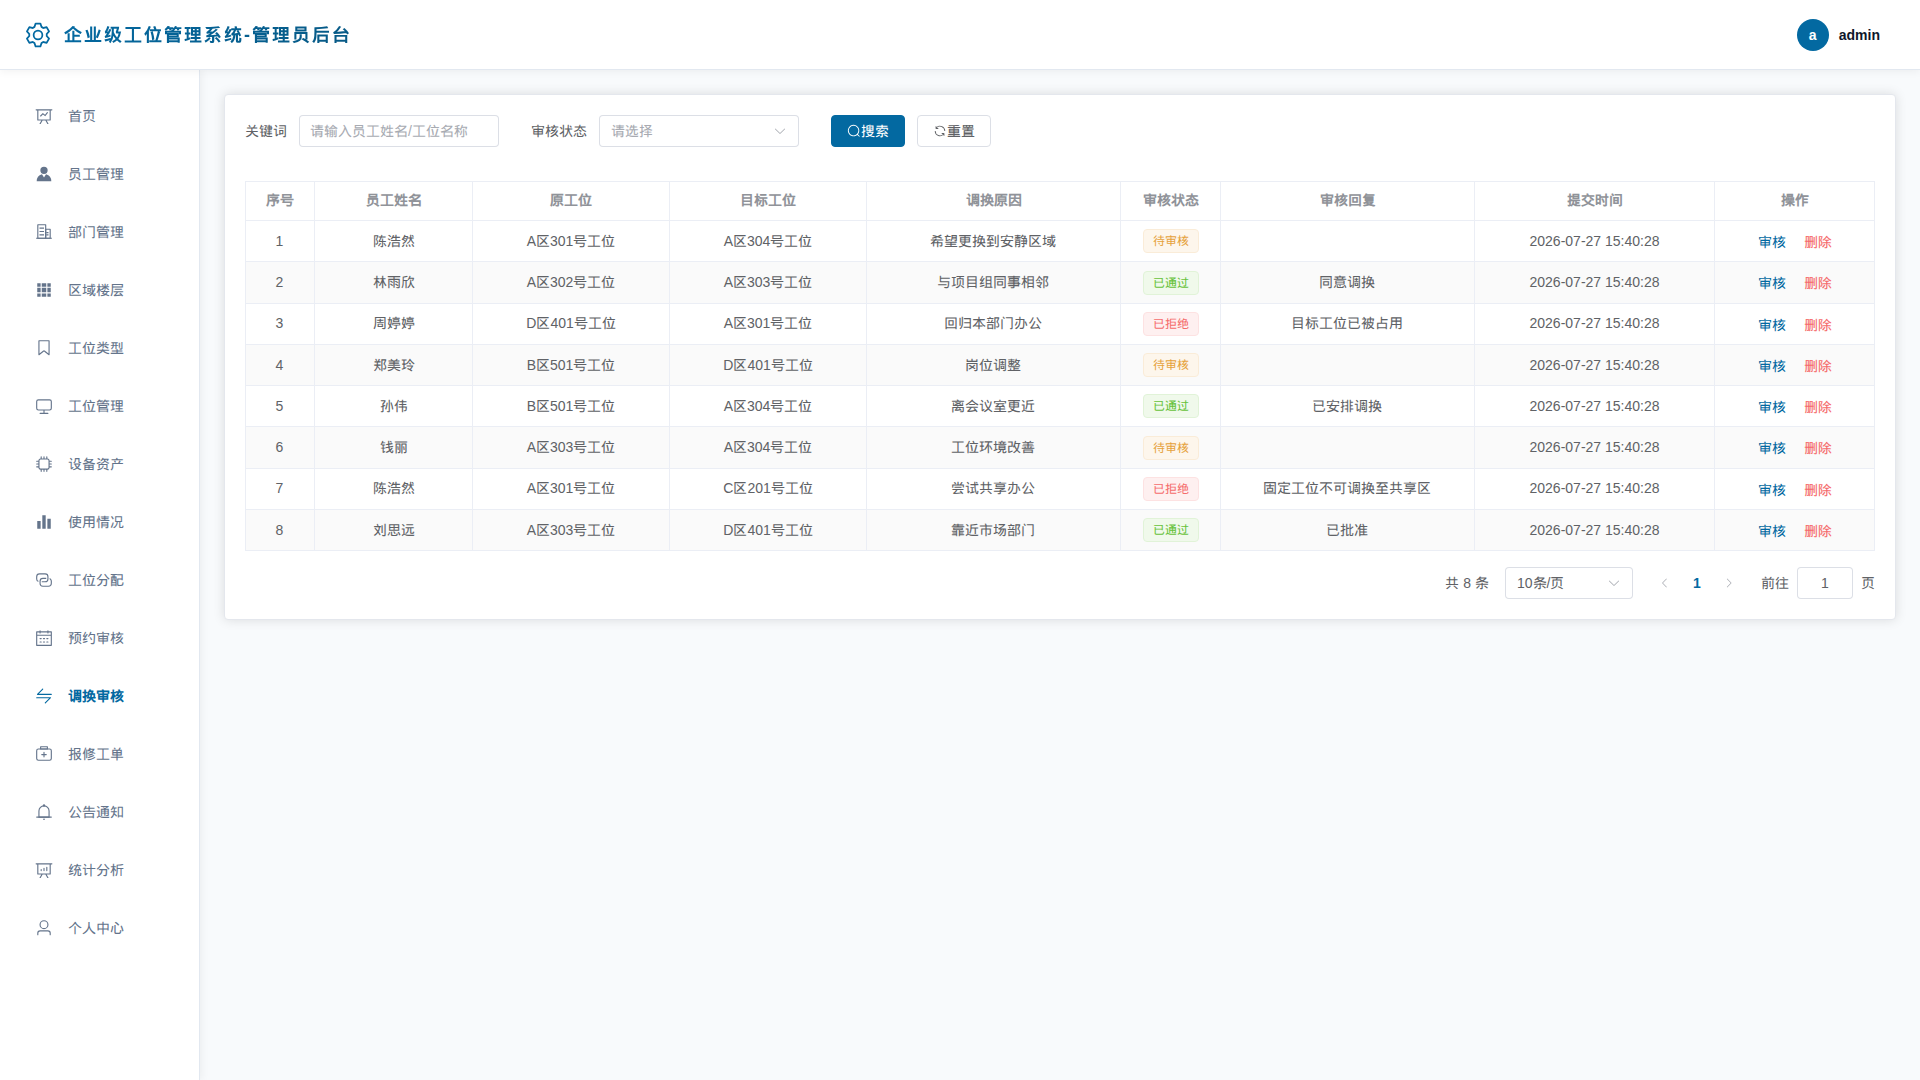1920x1080 pixels.
Task: Click the statistics analysis icon
Action: pyautogui.click(x=44, y=870)
